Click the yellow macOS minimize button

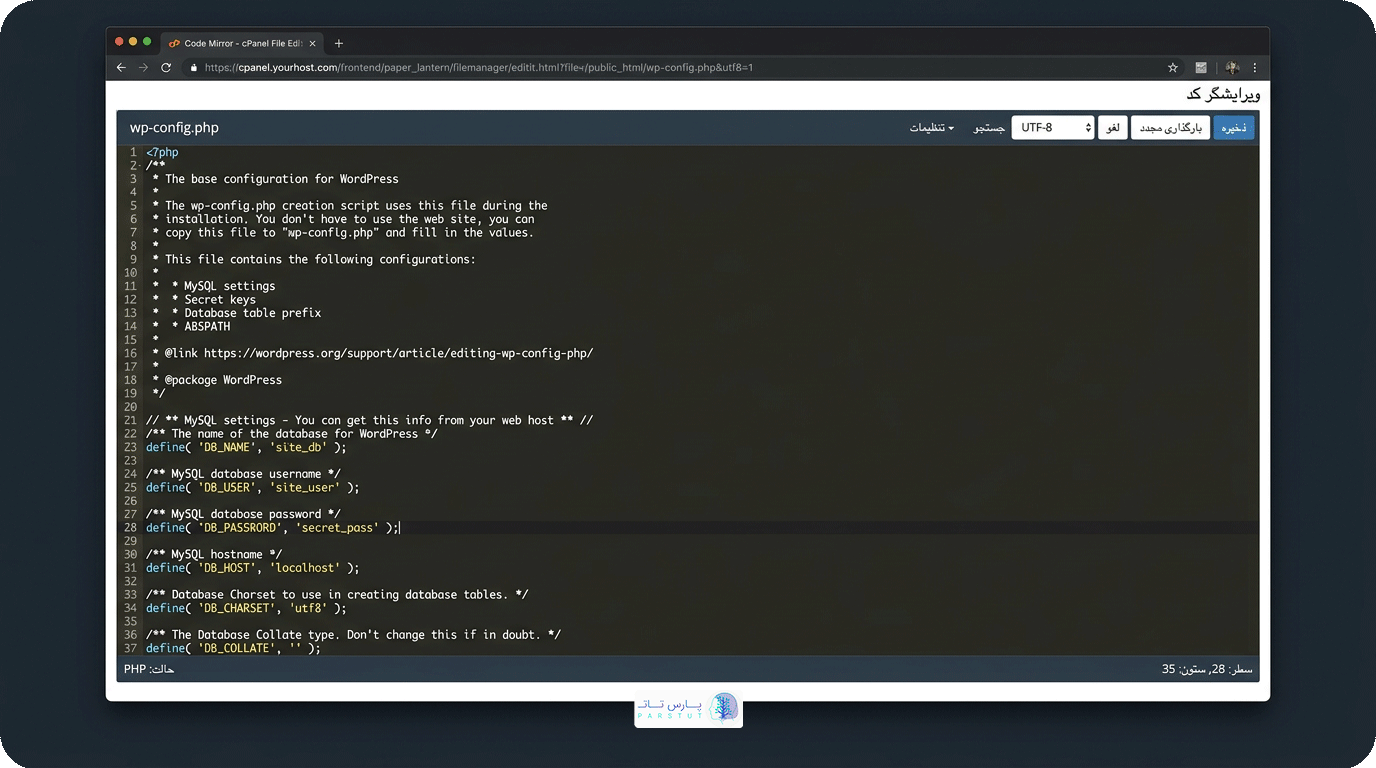pos(133,42)
